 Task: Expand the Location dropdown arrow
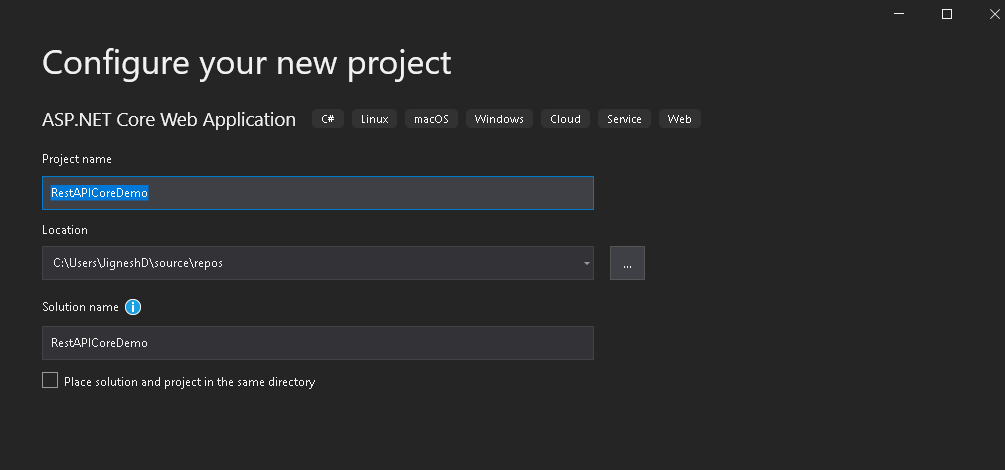coord(586,263)
